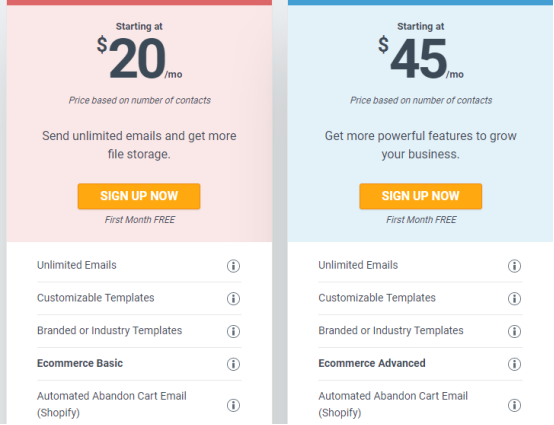Select the Ecommerce Basic feature label

pos(80,363)
